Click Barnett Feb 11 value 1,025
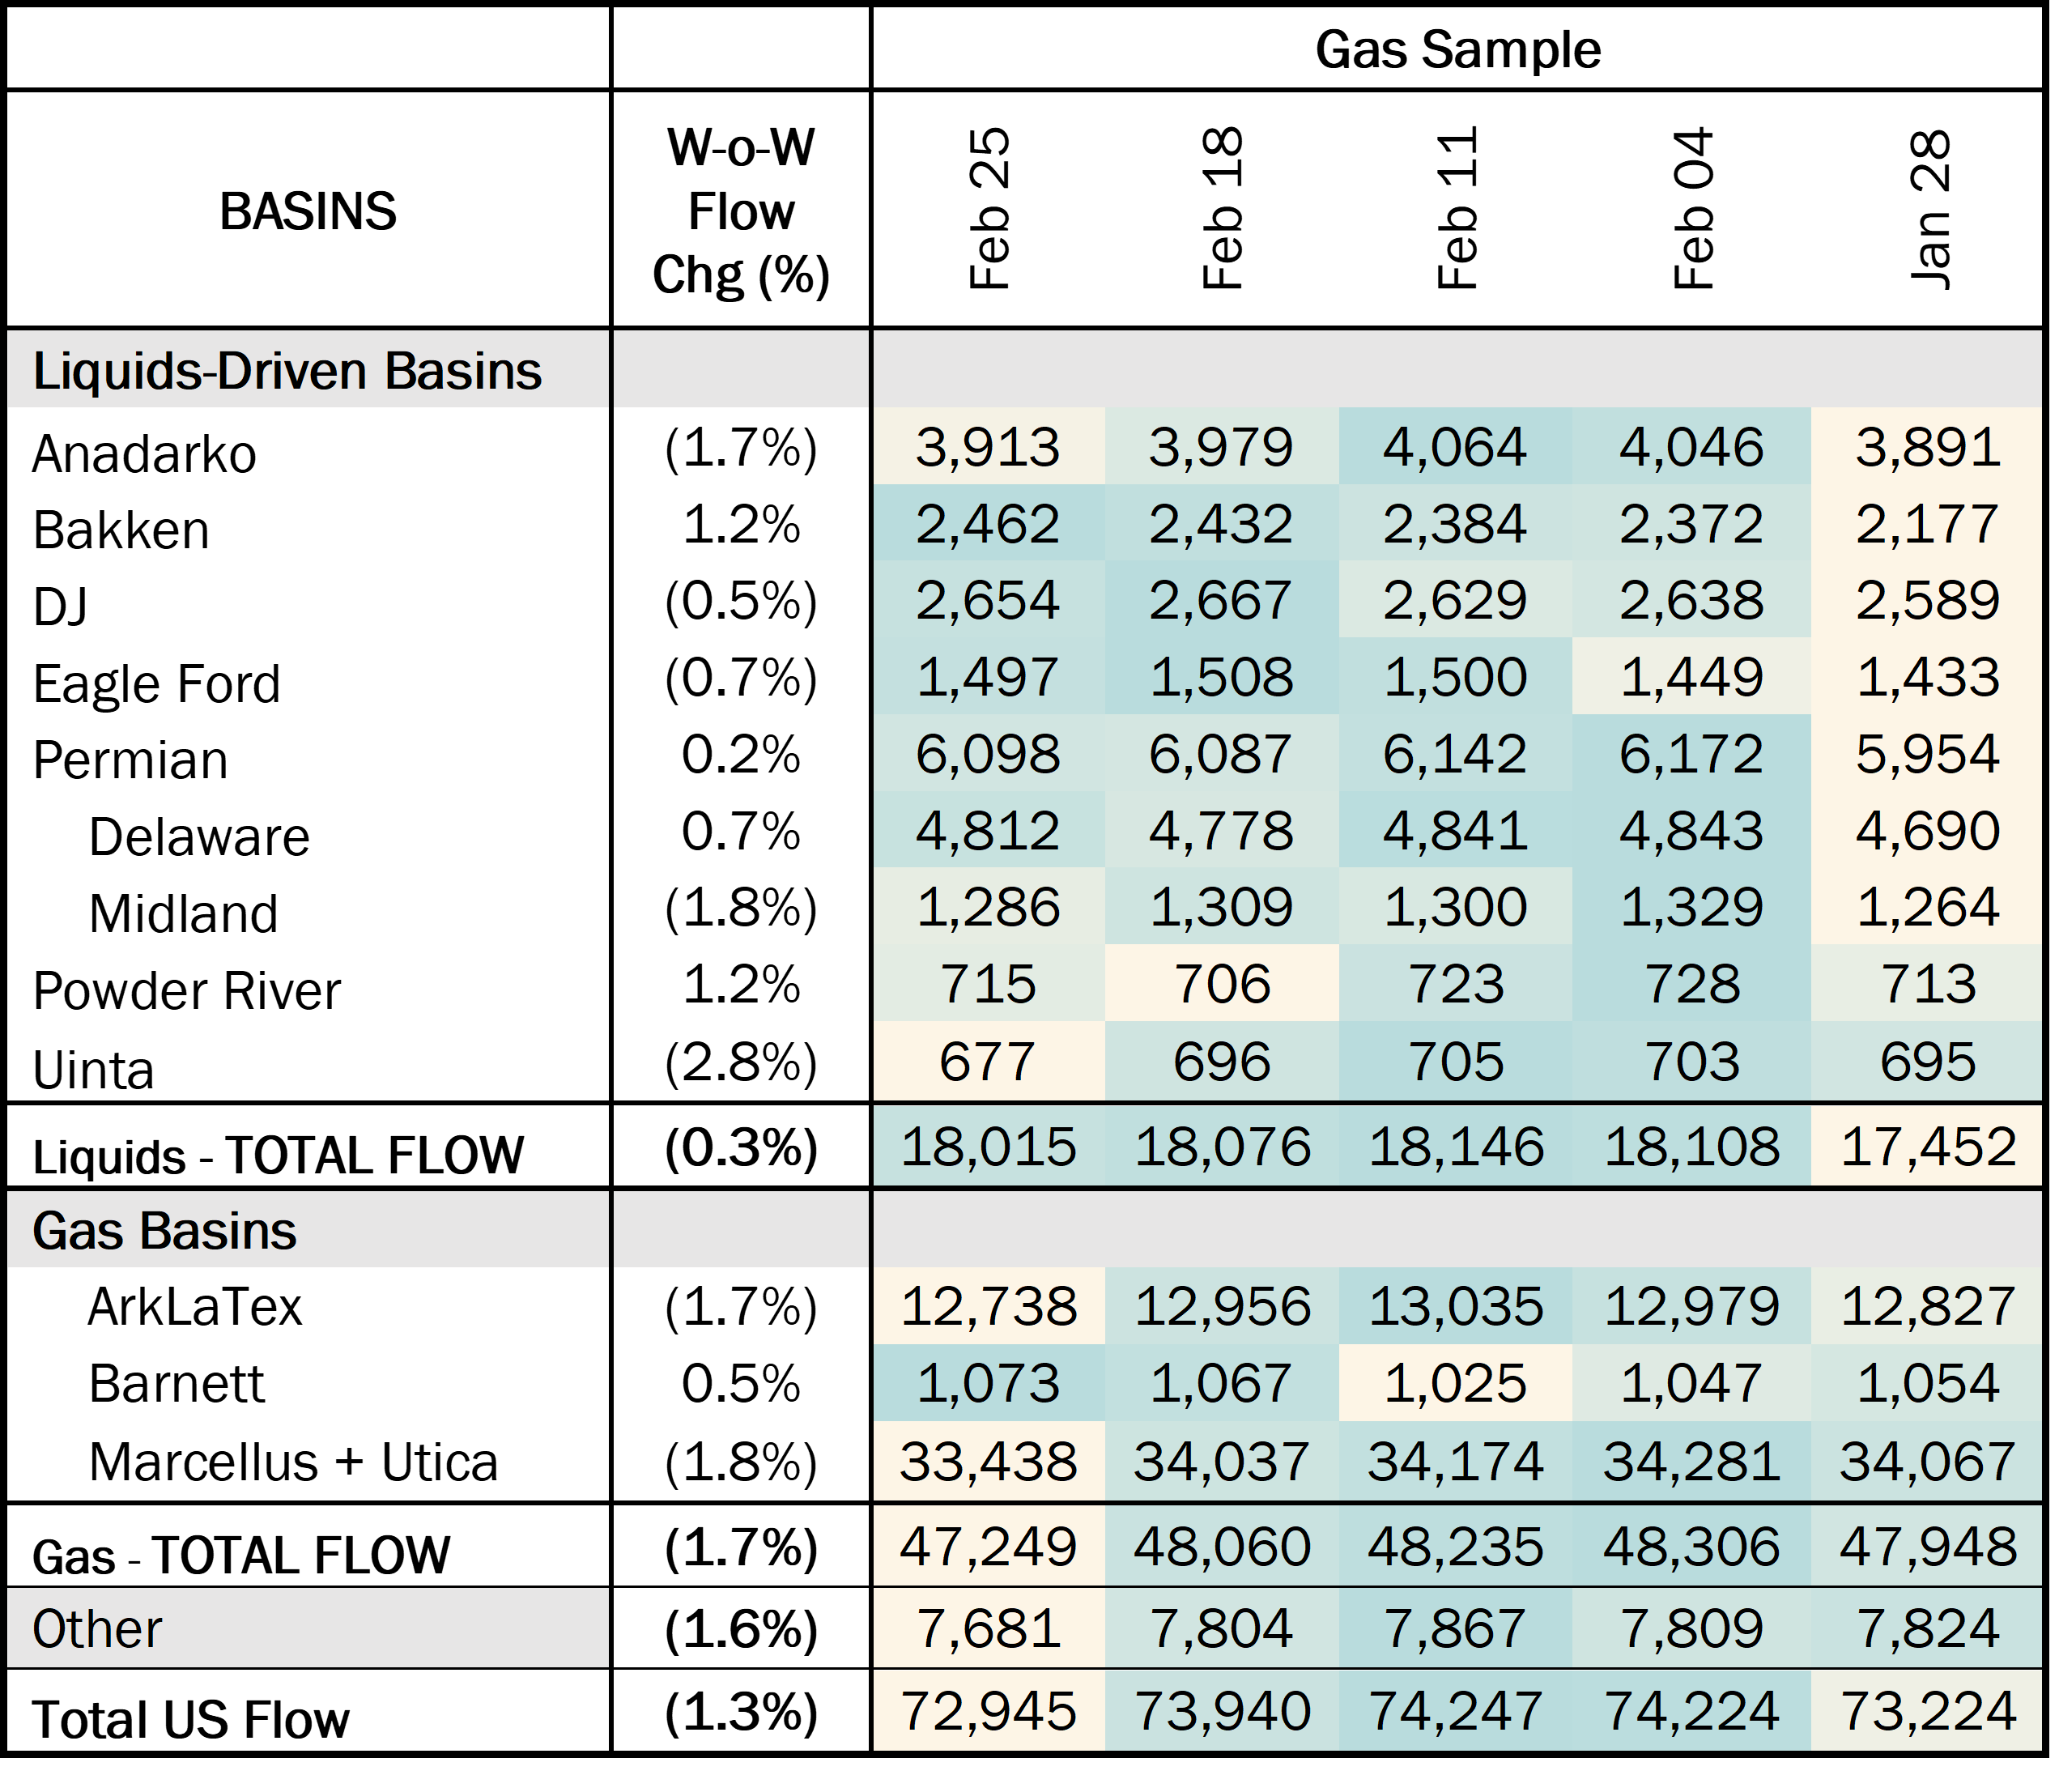This screenshot has height=1792, width=2059. 1456,1383
